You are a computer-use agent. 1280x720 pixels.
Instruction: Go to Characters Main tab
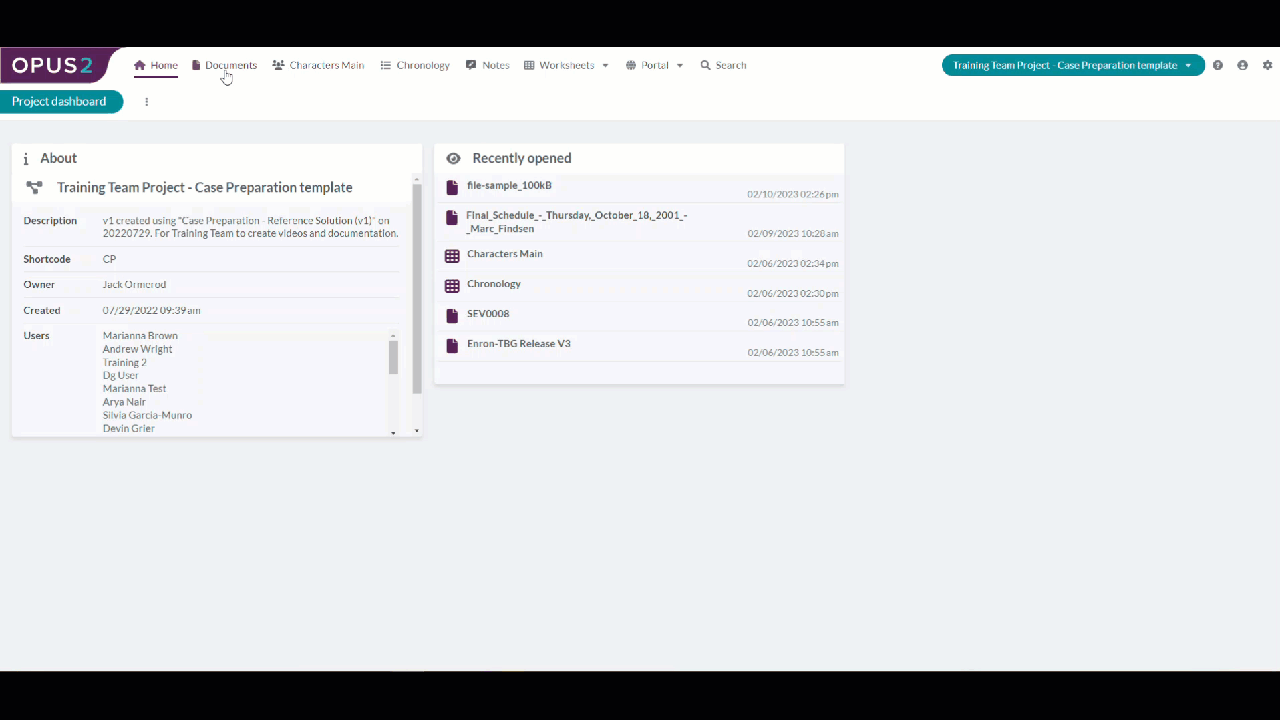pos(318,65)
